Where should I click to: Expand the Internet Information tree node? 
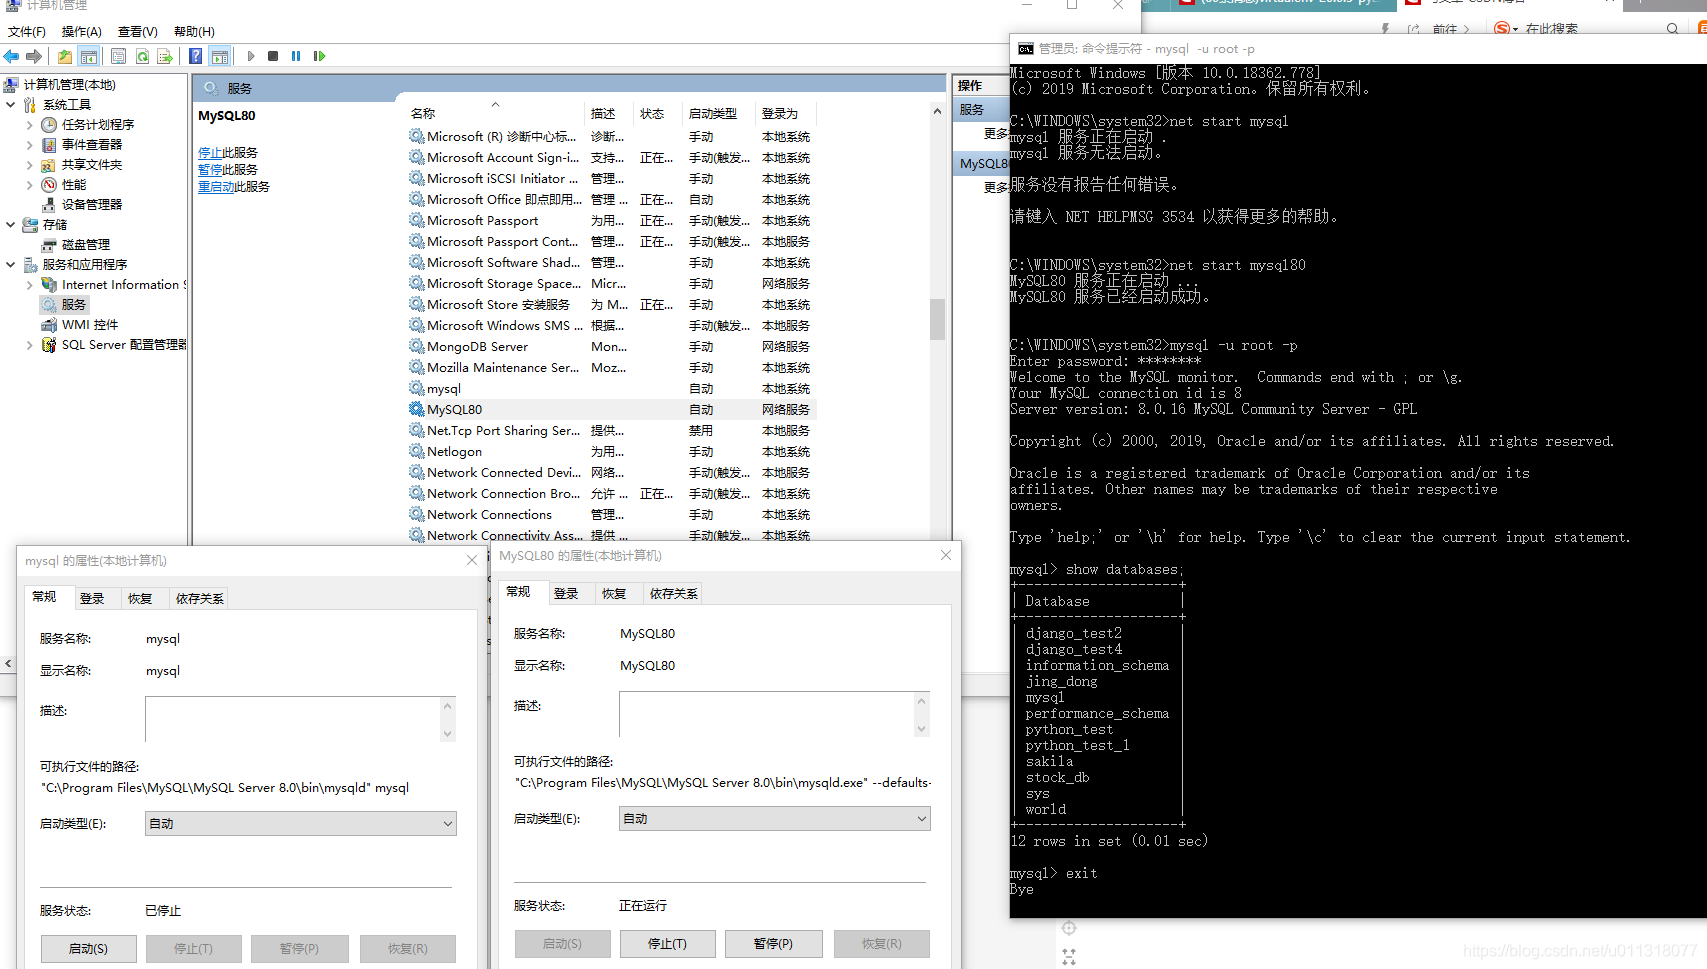click(29, 285)
